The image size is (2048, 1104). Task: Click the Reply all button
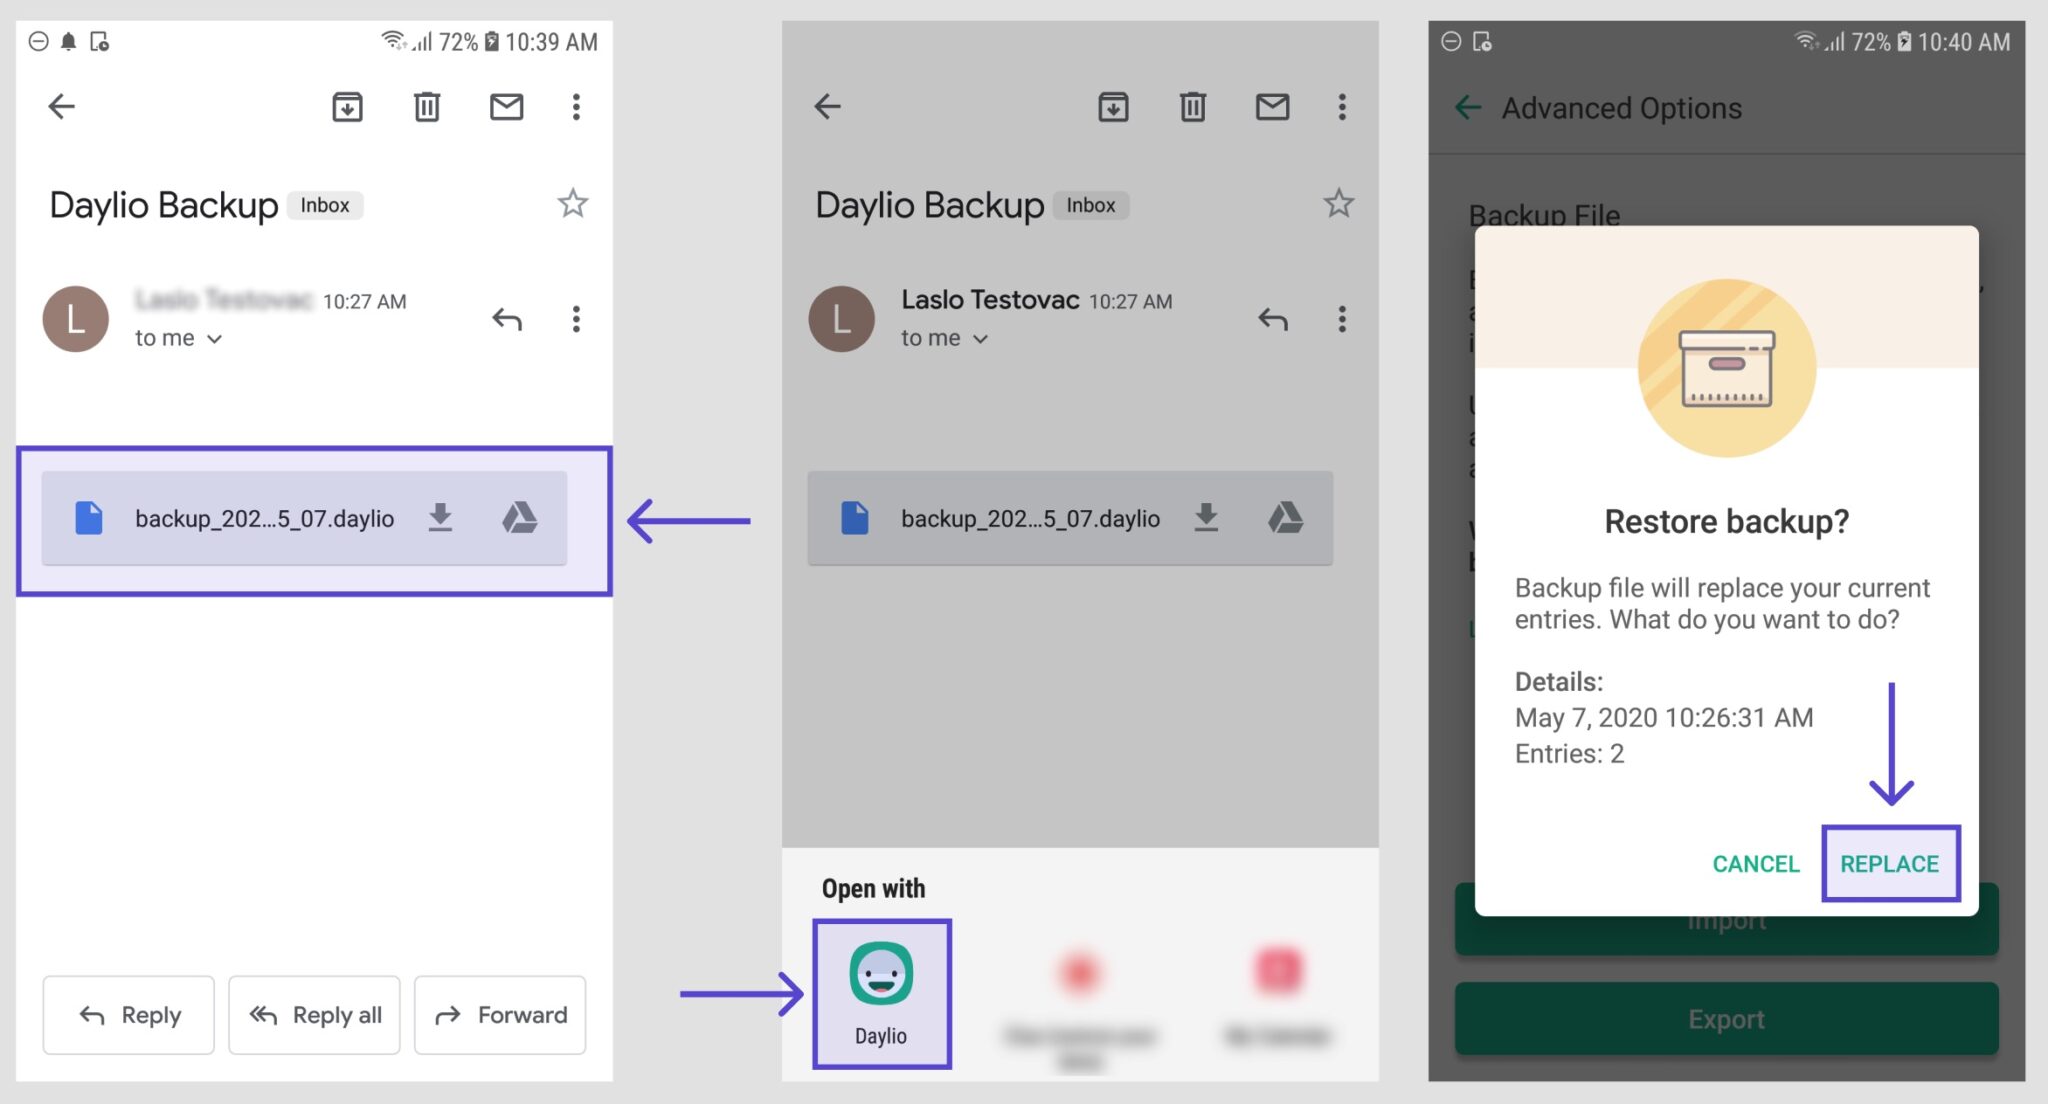click(x=314, y=1015)
